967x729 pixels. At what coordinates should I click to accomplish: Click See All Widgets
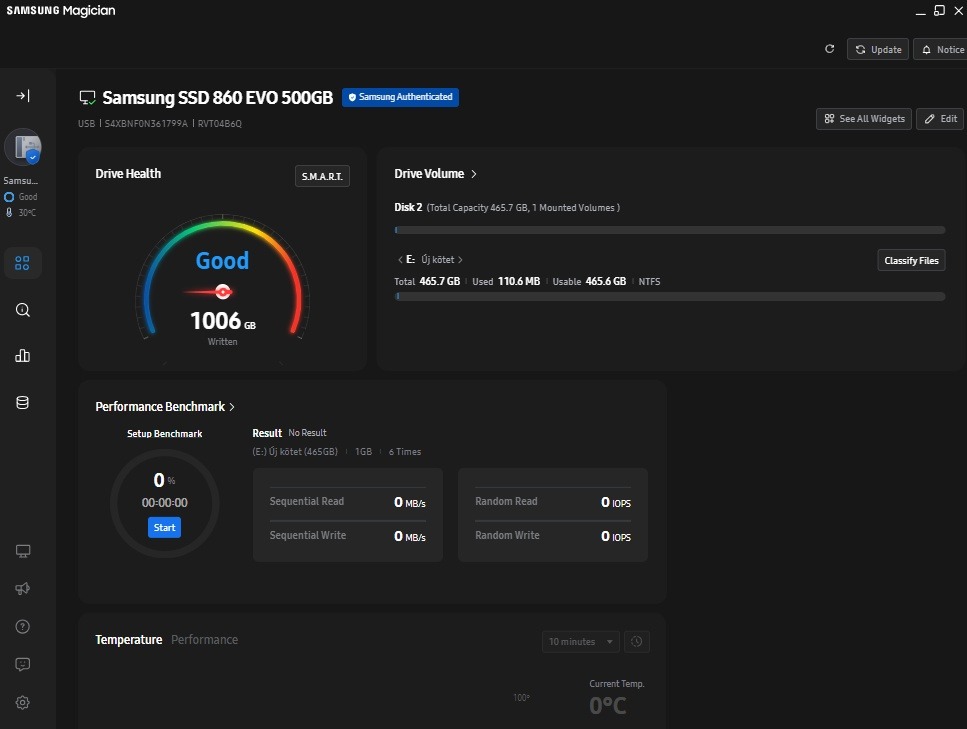tap(864, 118)
